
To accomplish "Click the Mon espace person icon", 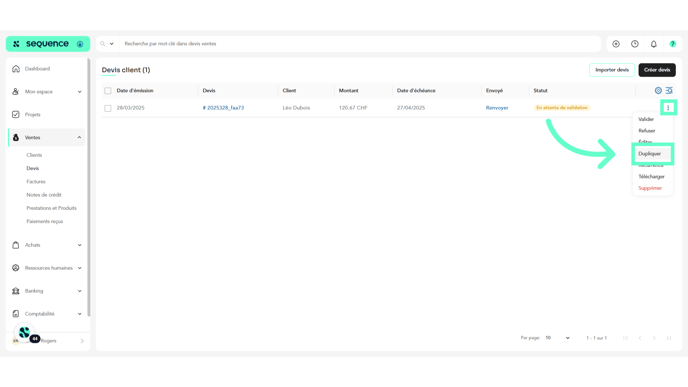I will (x=16, y=92).
